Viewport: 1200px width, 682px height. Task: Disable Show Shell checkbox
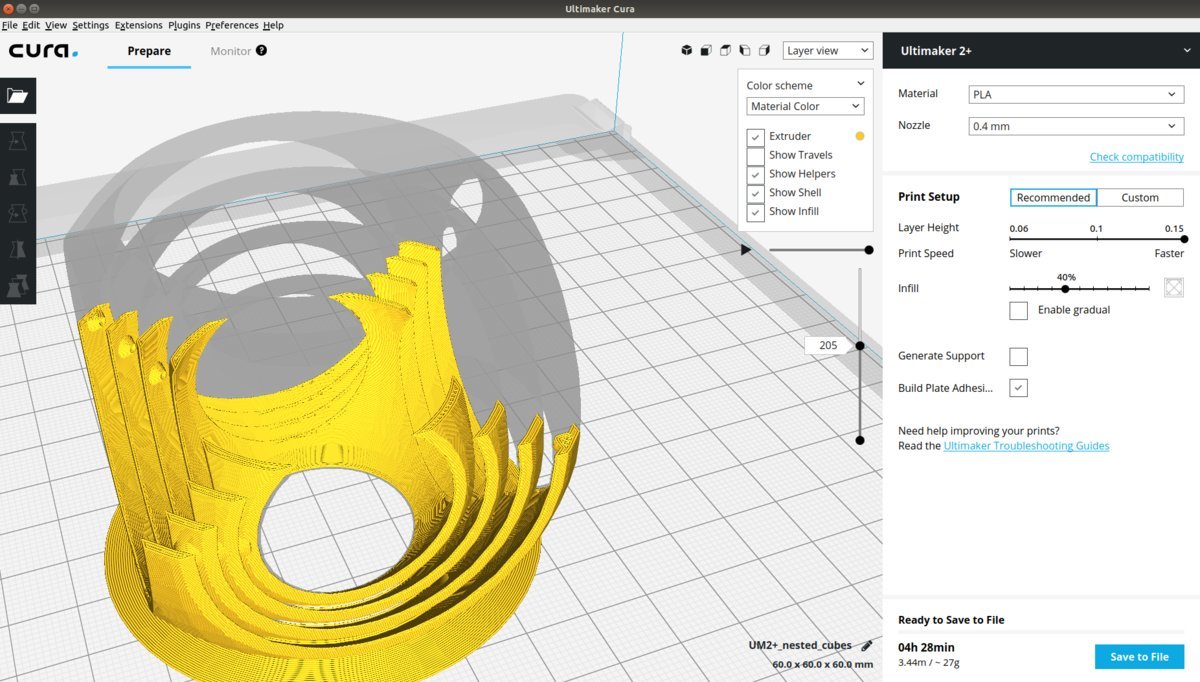tap(756, 193)
